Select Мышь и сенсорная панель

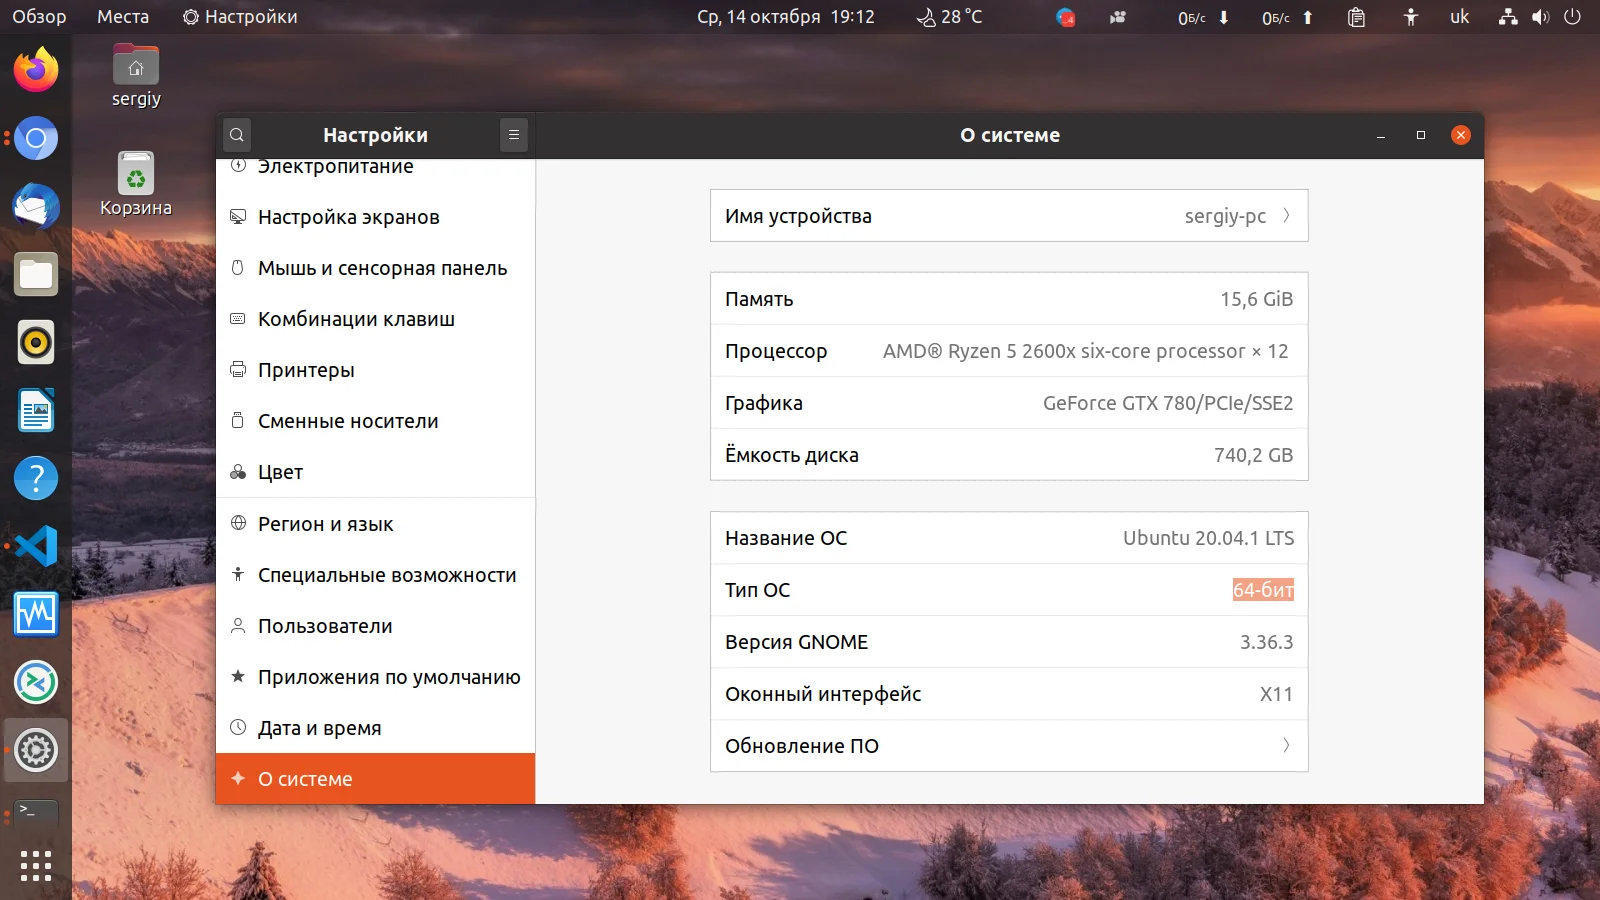(x=376, y=268)
